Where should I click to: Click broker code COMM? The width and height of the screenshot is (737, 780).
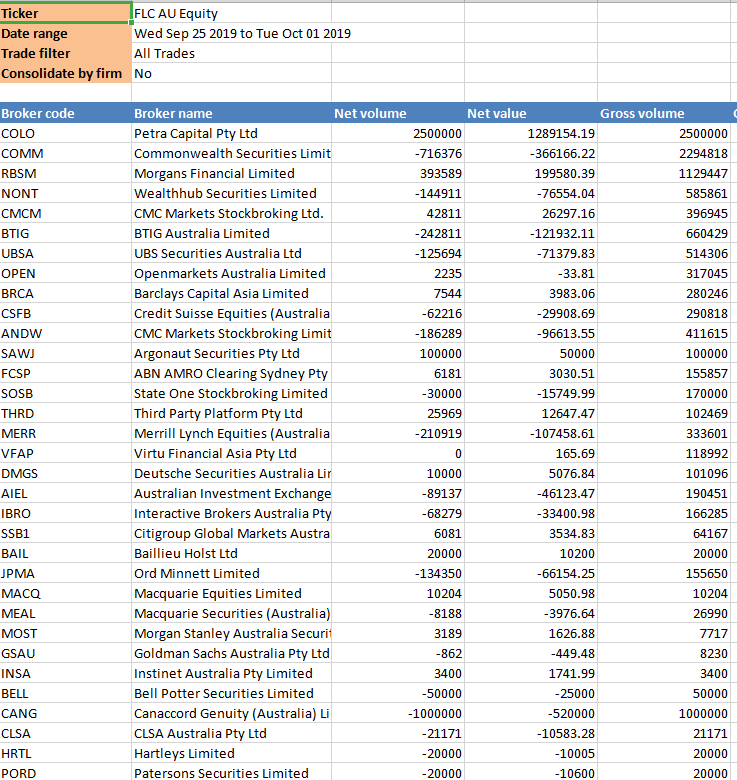point(66,153)
